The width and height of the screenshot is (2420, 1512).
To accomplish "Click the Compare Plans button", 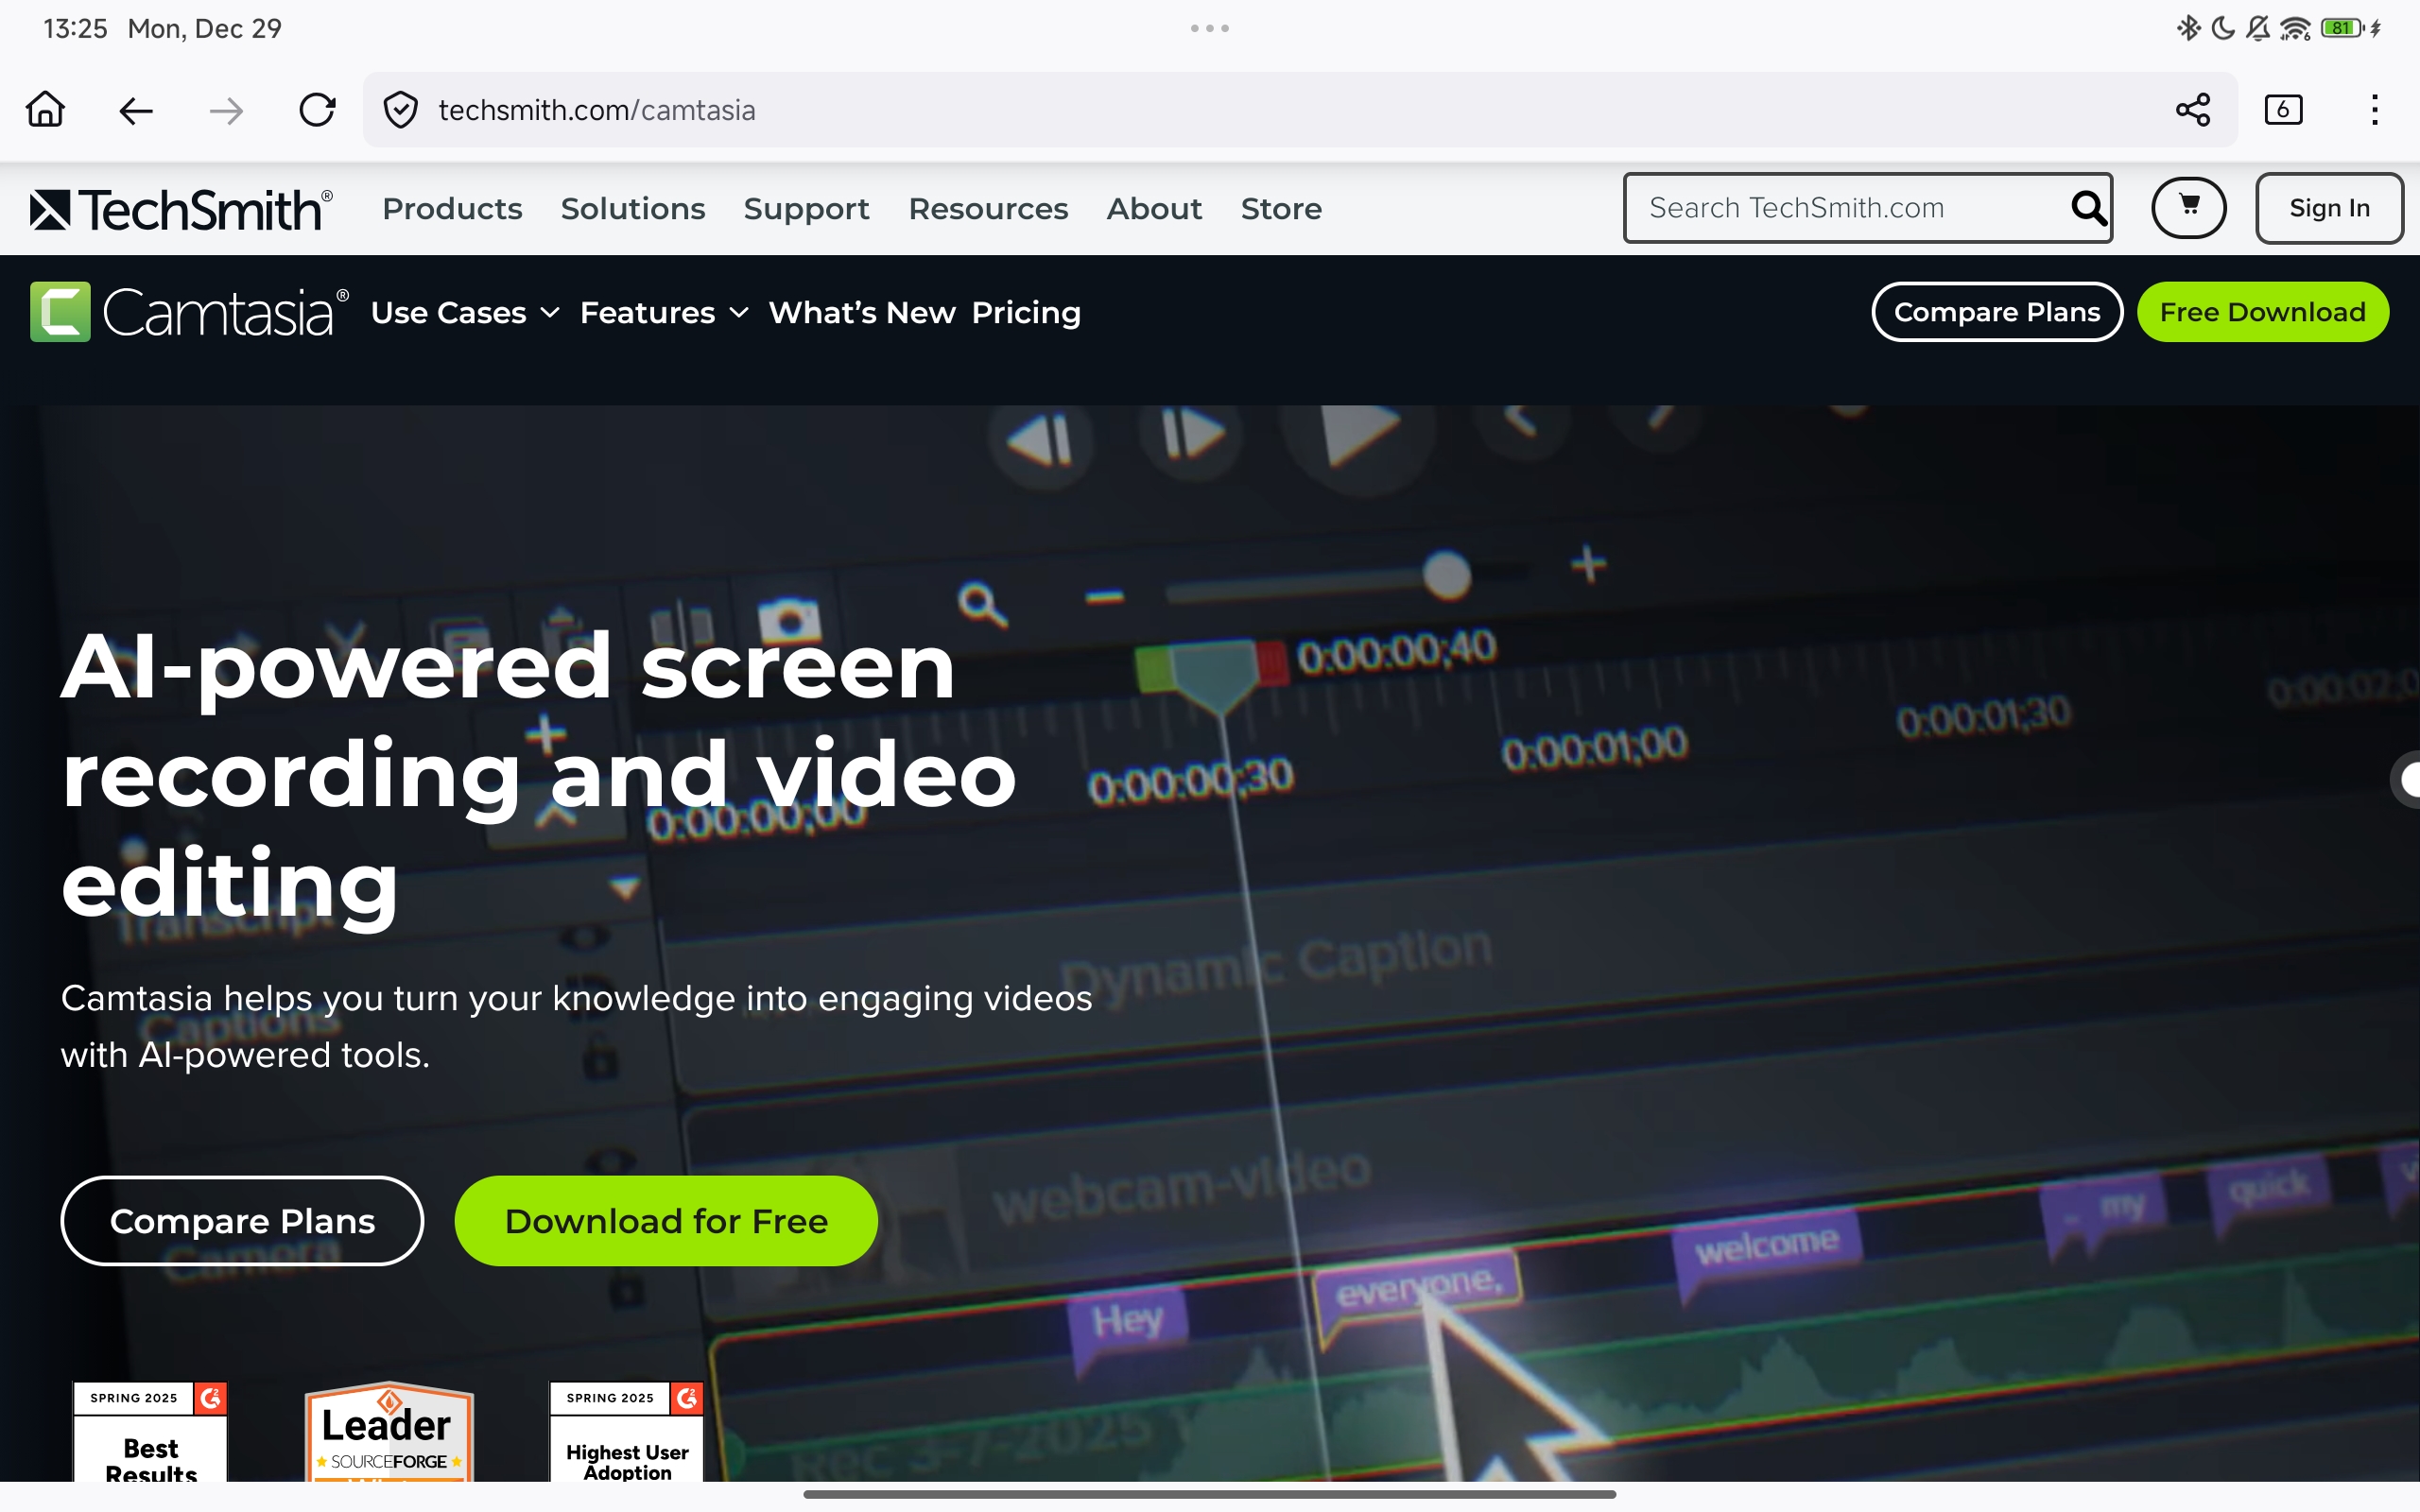I will [x=241, y=1221].
